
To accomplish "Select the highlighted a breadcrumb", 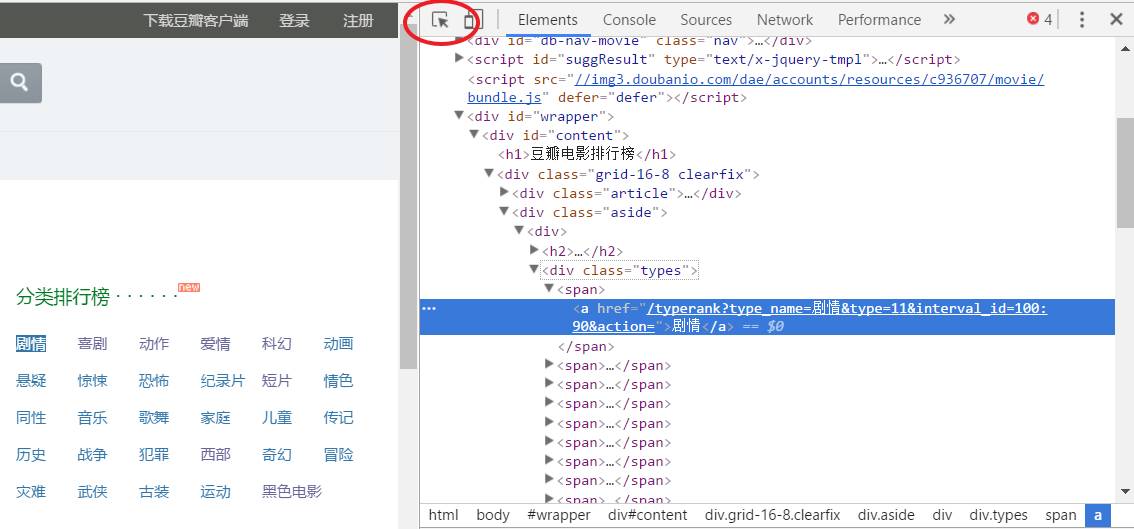I will pos(1097,515).
